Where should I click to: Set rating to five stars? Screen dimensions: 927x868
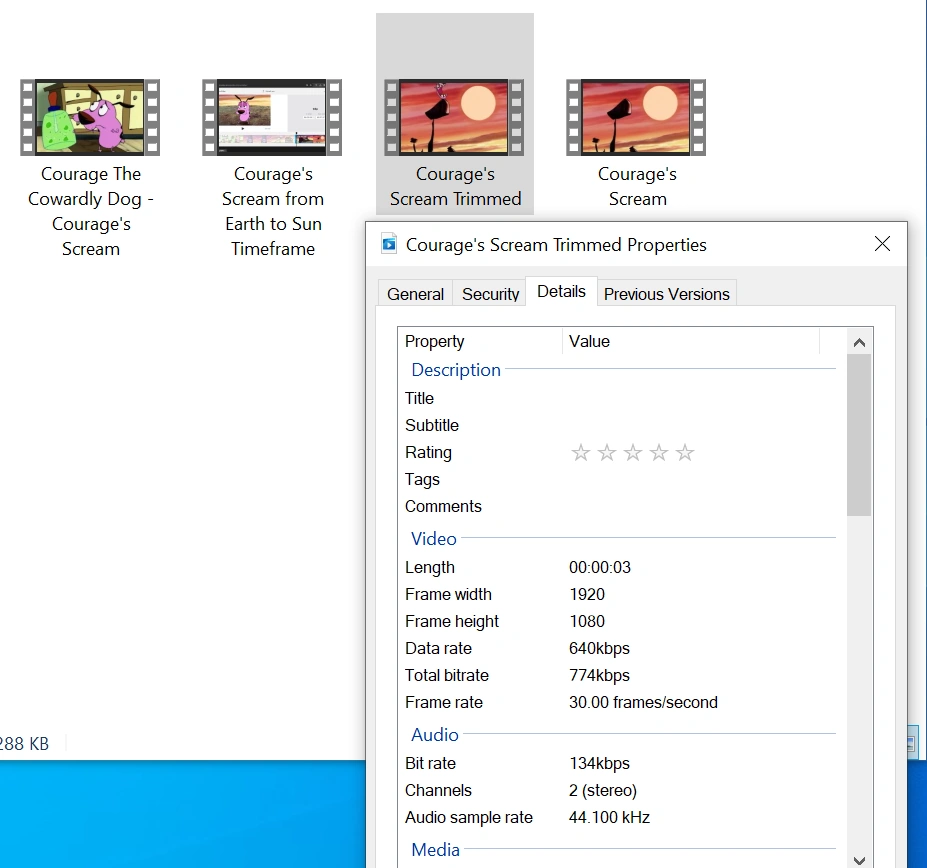685,453
